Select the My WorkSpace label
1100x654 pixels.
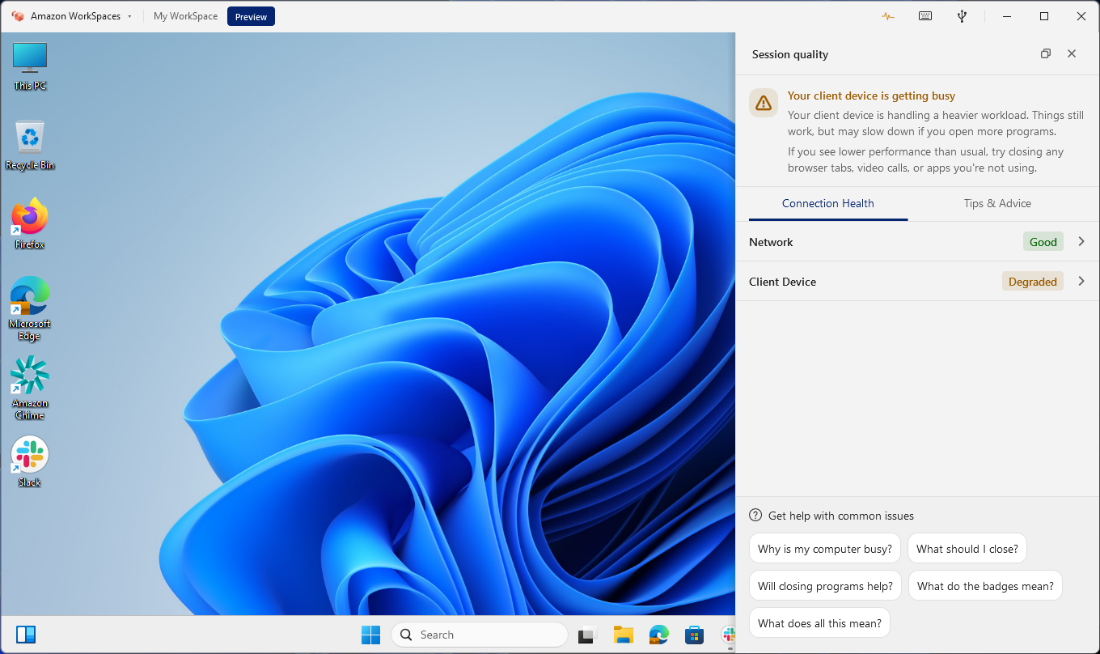point(185,16)
